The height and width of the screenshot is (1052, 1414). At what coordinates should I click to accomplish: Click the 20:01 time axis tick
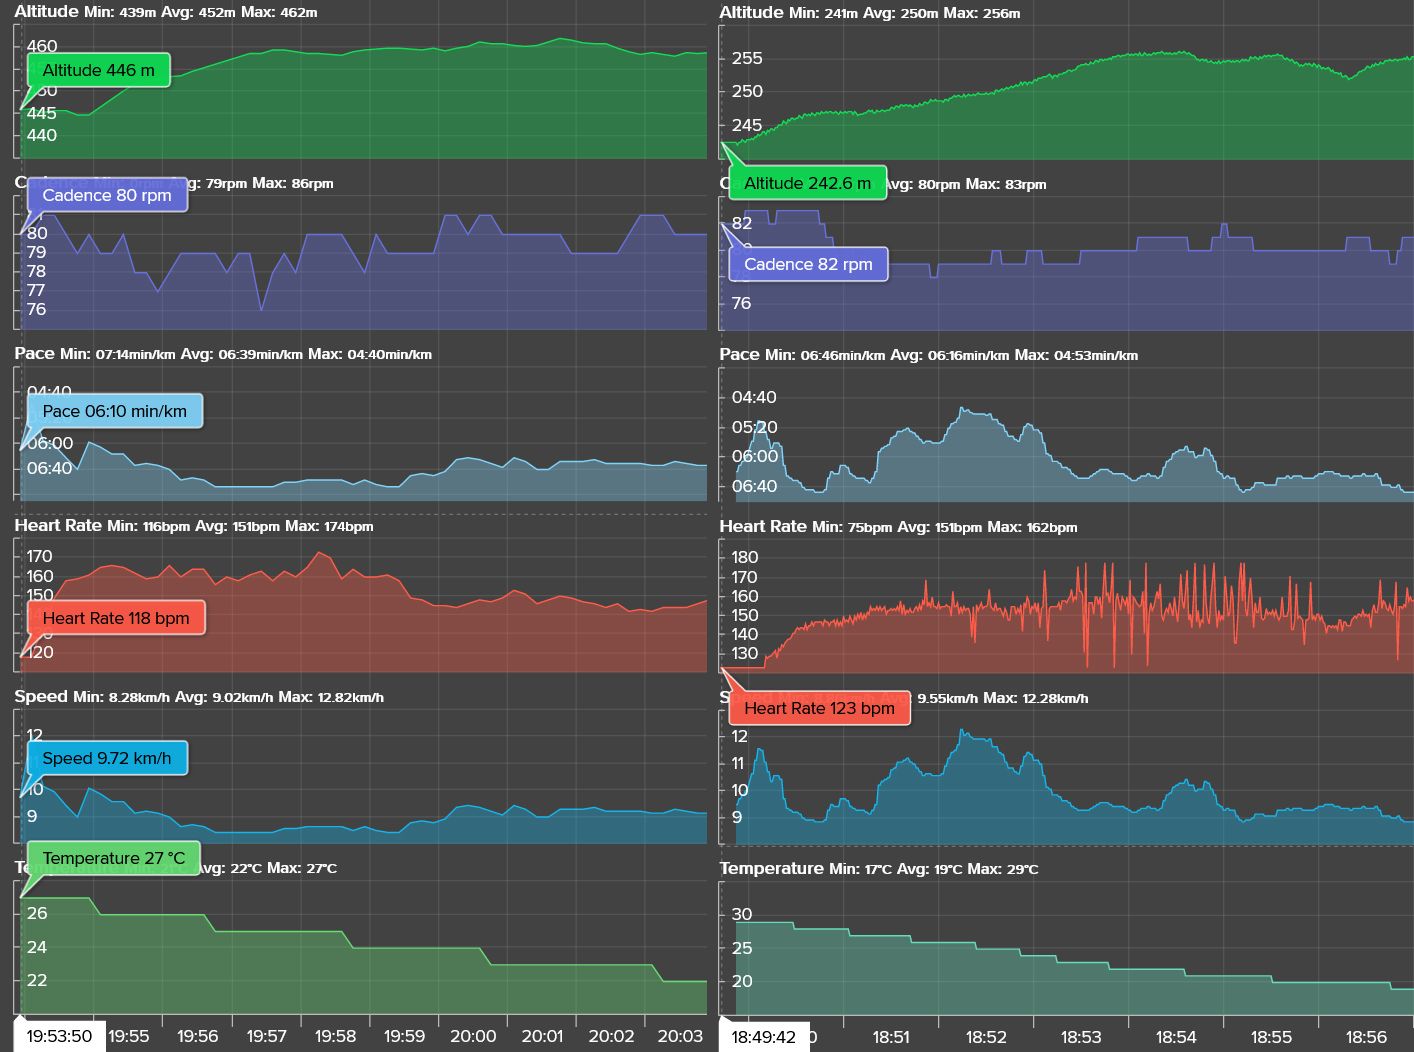pyautogui.click(x=542, y=1036)
